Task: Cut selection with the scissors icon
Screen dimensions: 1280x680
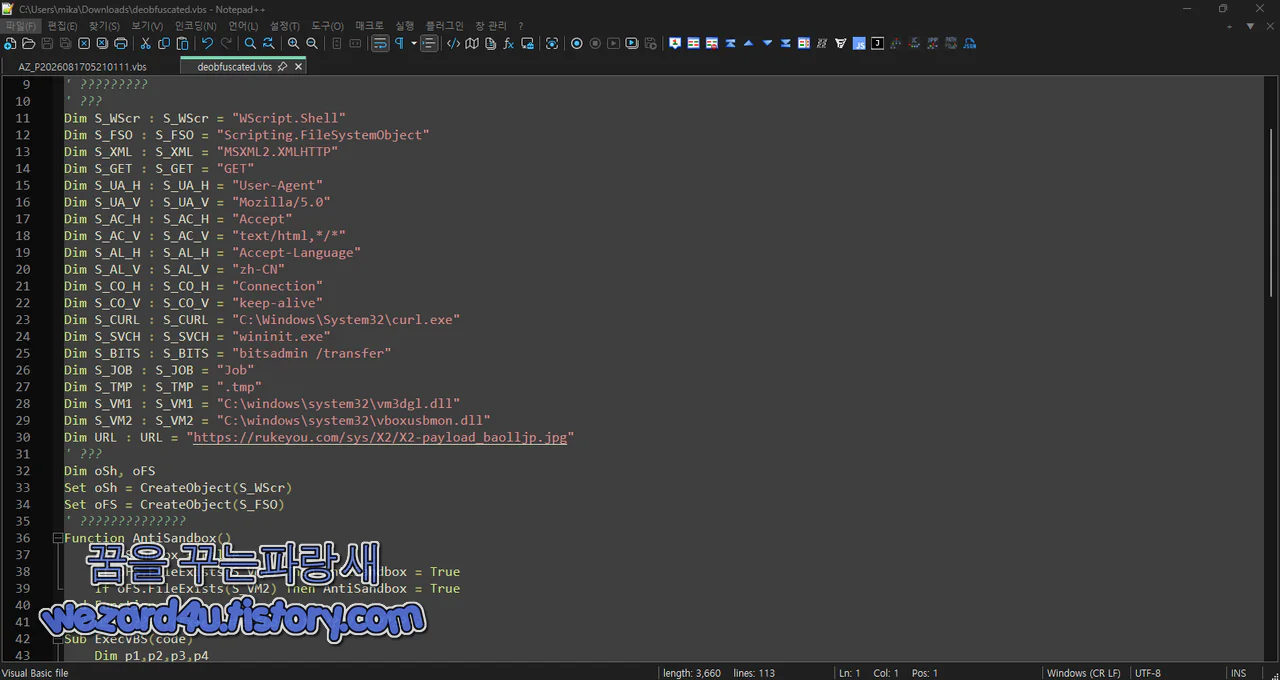Action: pos(146,43)
